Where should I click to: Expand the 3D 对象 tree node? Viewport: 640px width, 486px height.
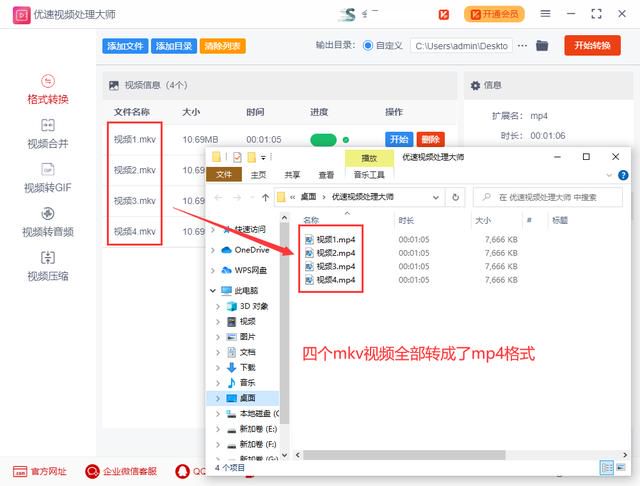[218, 306]
